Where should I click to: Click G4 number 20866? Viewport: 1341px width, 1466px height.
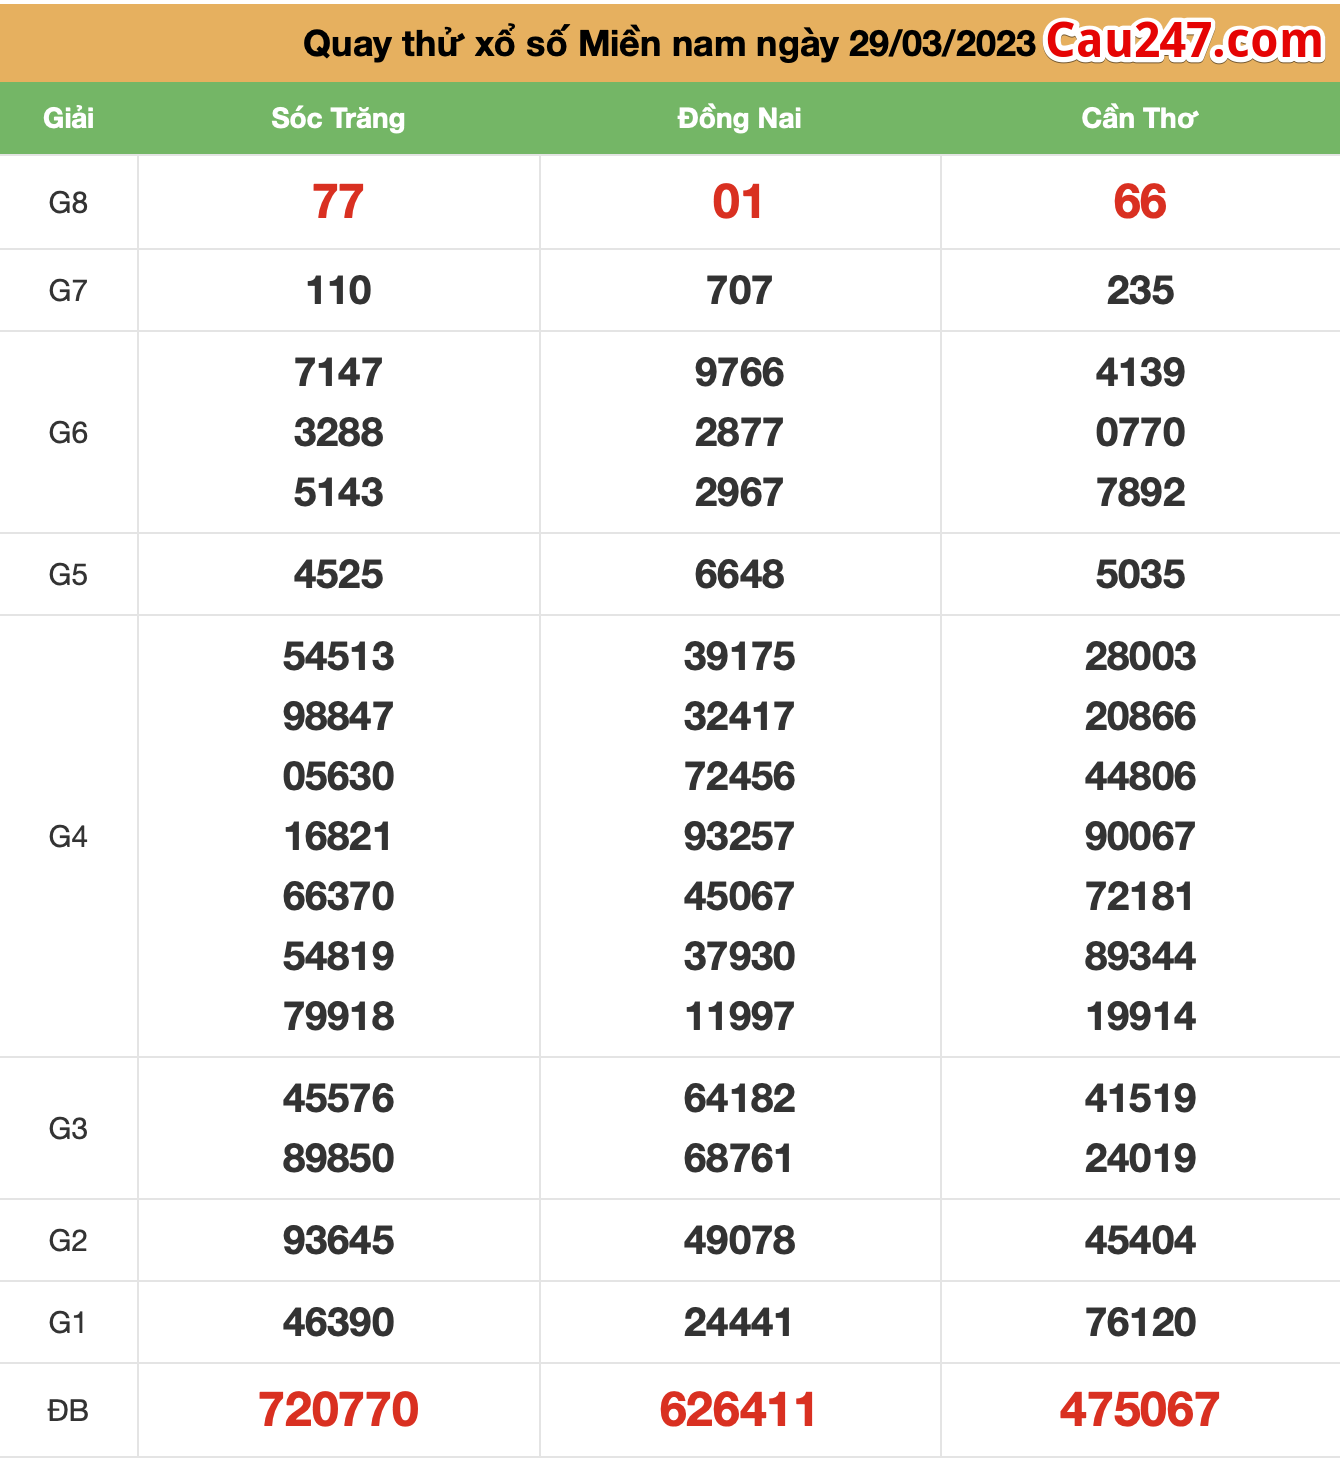pyautogui.click(x=1140, y=717)
